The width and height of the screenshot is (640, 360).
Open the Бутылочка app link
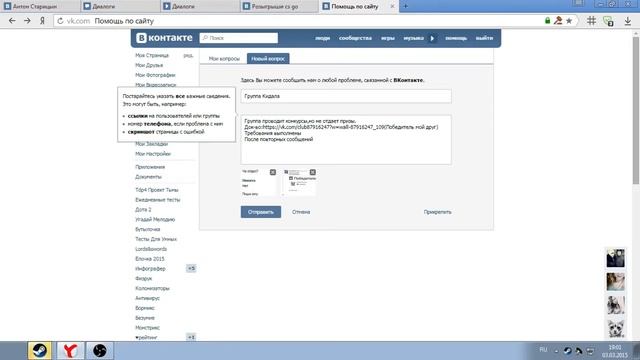147,229
